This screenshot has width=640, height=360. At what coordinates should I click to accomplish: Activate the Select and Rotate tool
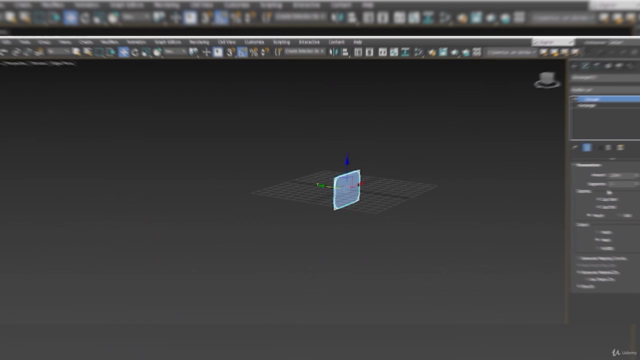[x=135, y=52]
